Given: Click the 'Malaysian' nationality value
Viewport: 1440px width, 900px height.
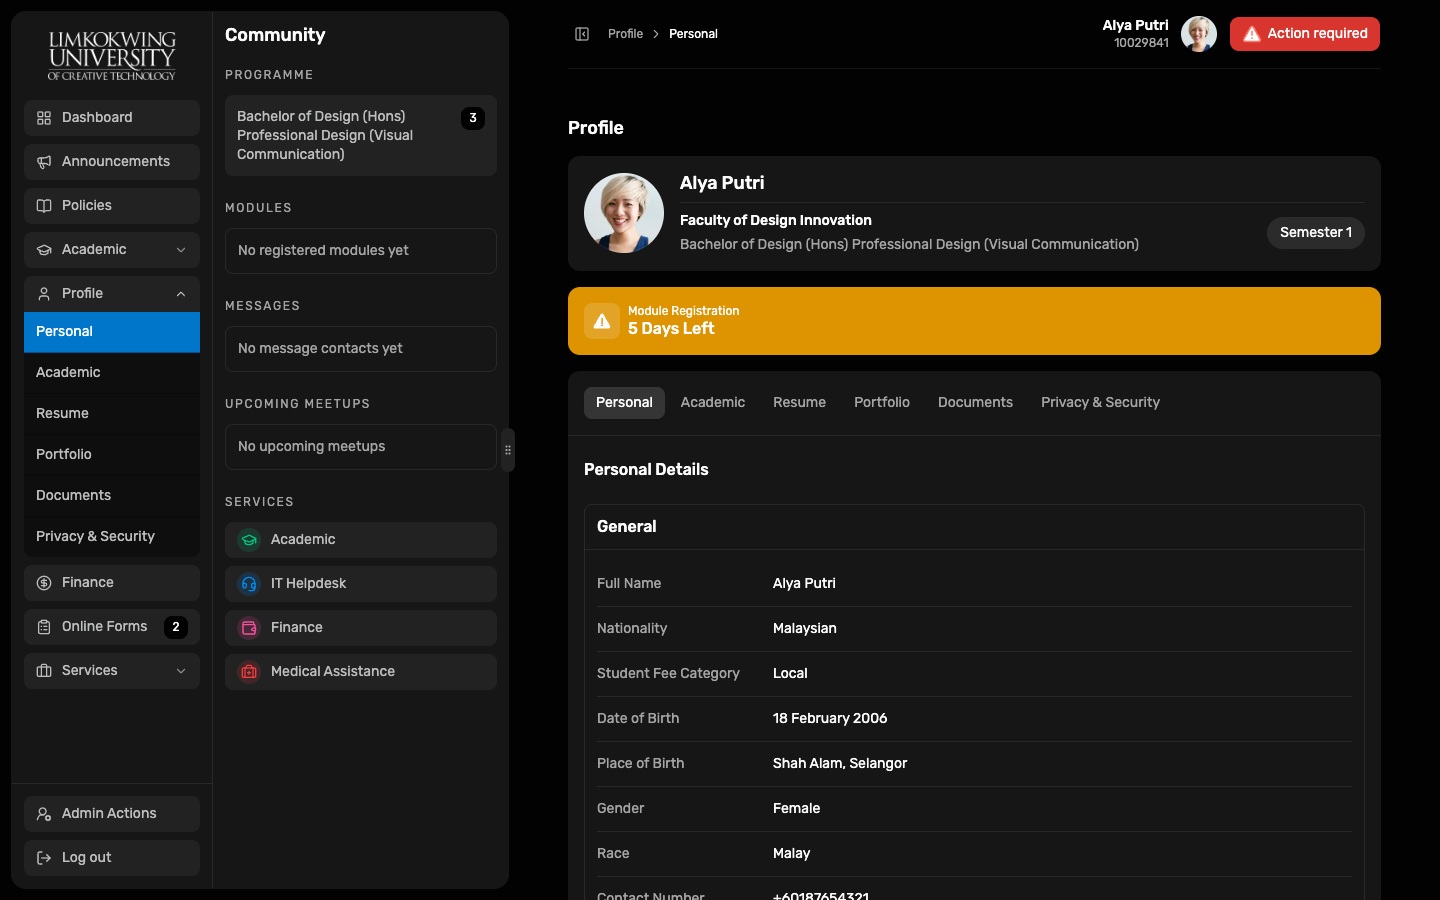Looking at the screenshot, I should point(805,629).
